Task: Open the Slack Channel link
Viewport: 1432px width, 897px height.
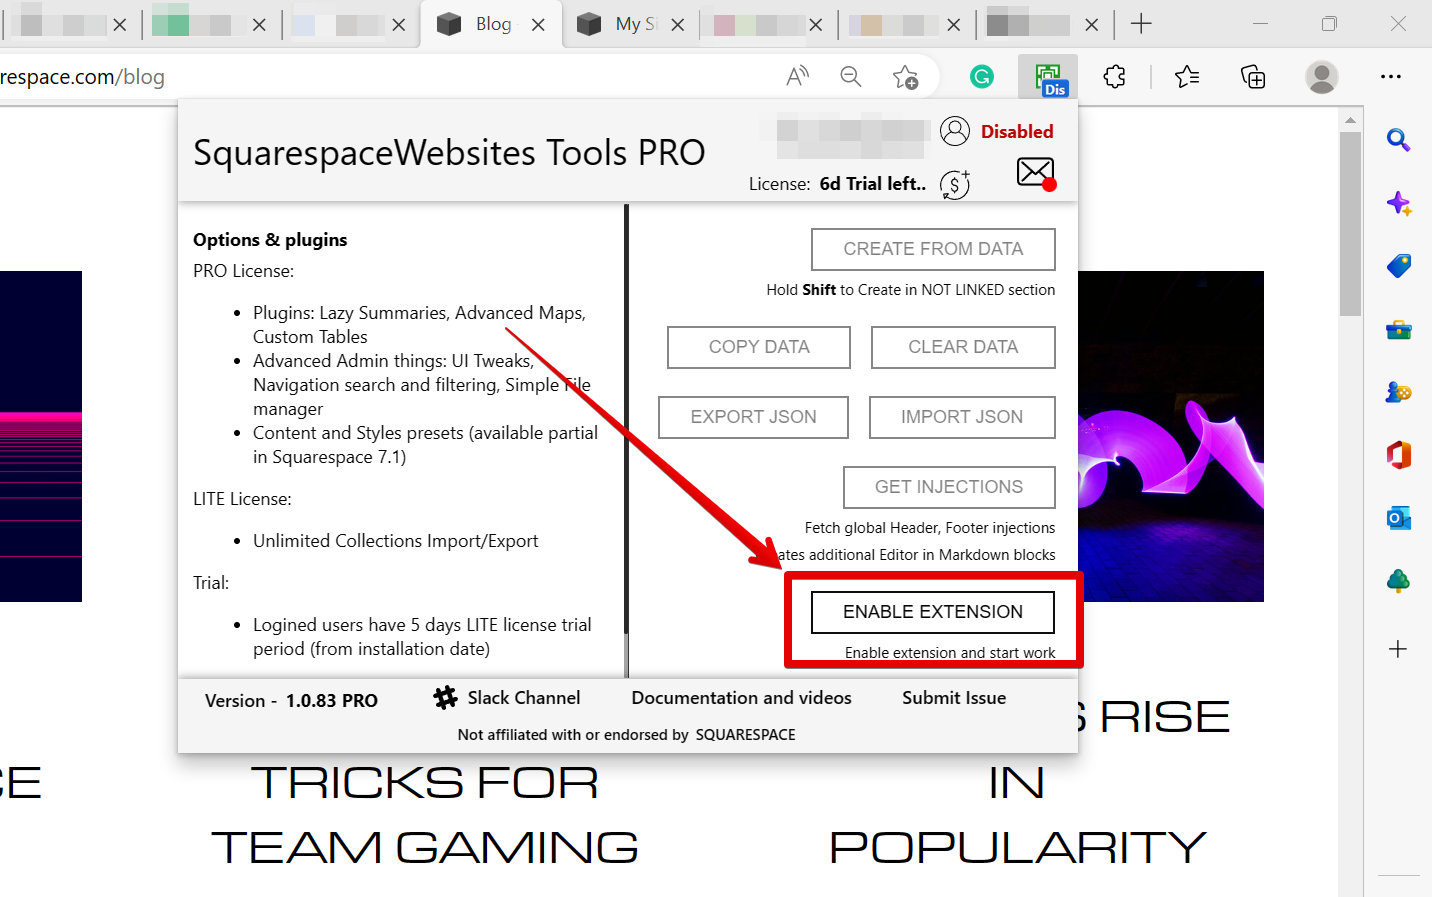Action: pos(524,698)
